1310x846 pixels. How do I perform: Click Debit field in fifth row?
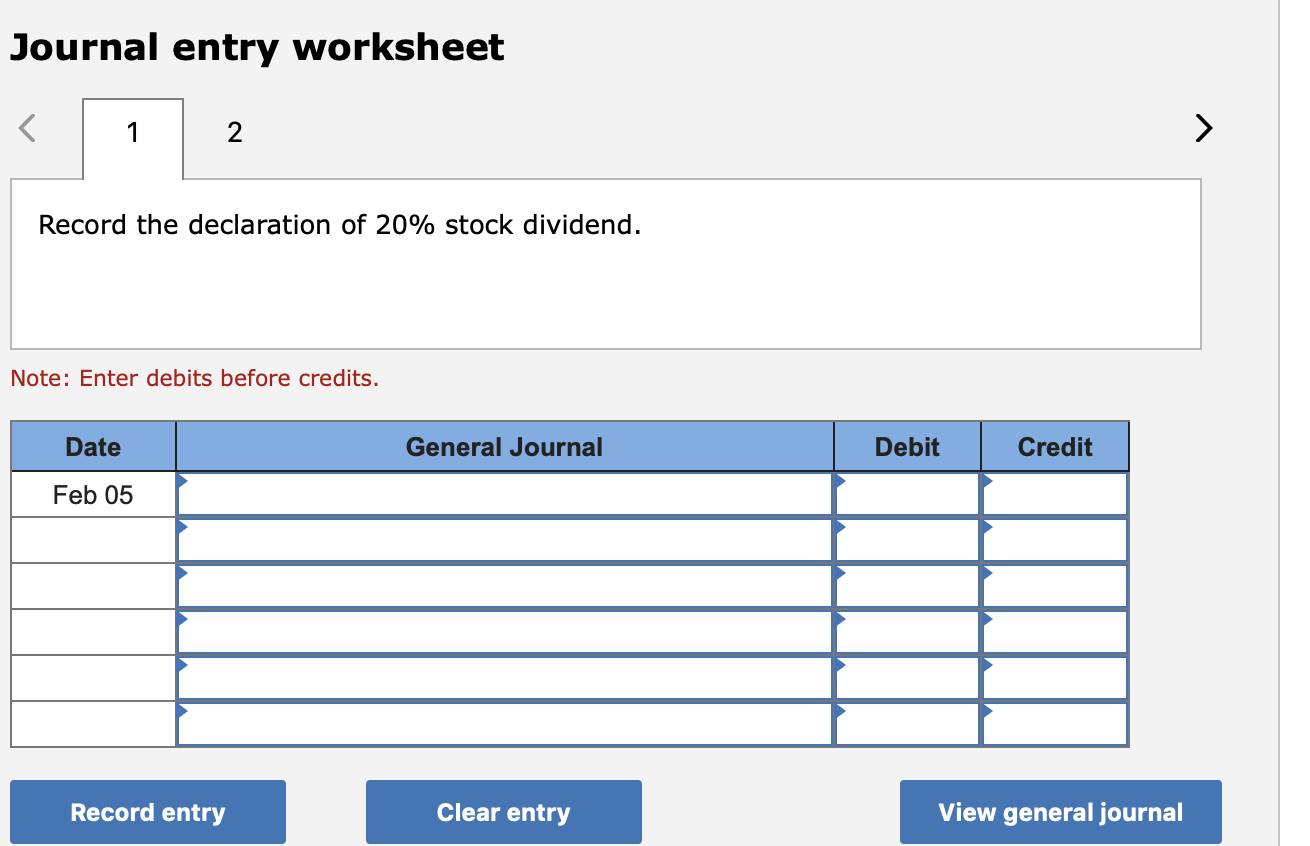(x=907, y=678)
